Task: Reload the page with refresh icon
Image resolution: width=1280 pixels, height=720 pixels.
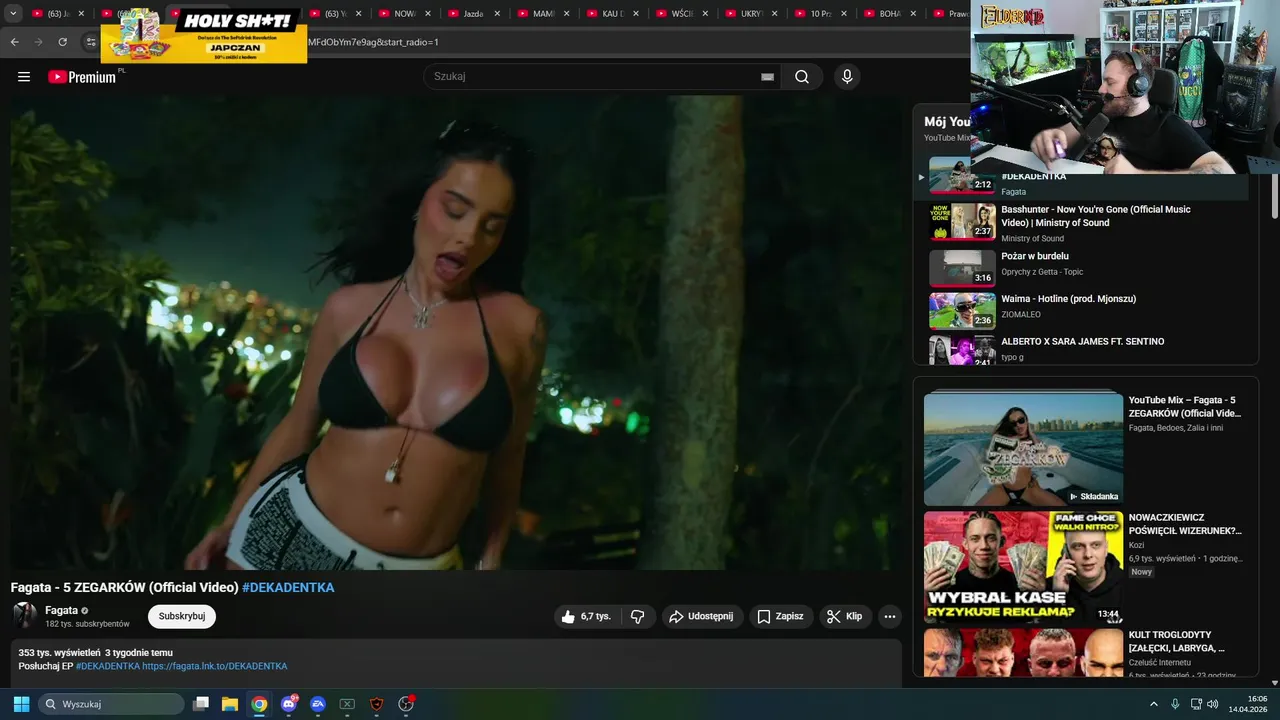Action: point(62,42)
